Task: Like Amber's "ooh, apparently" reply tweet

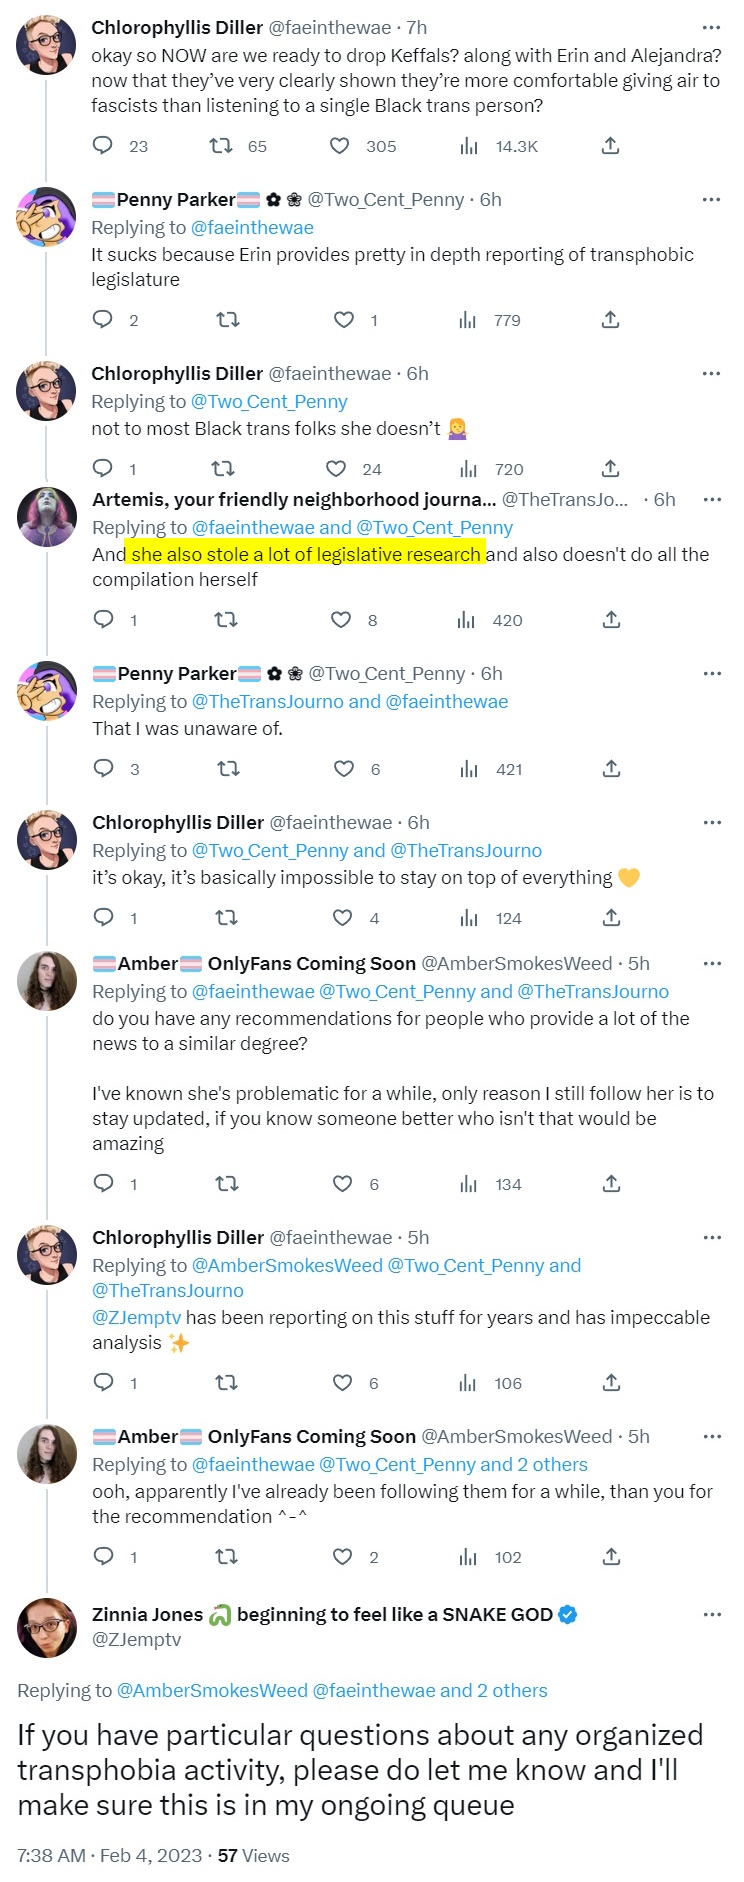Action: 343,1557
